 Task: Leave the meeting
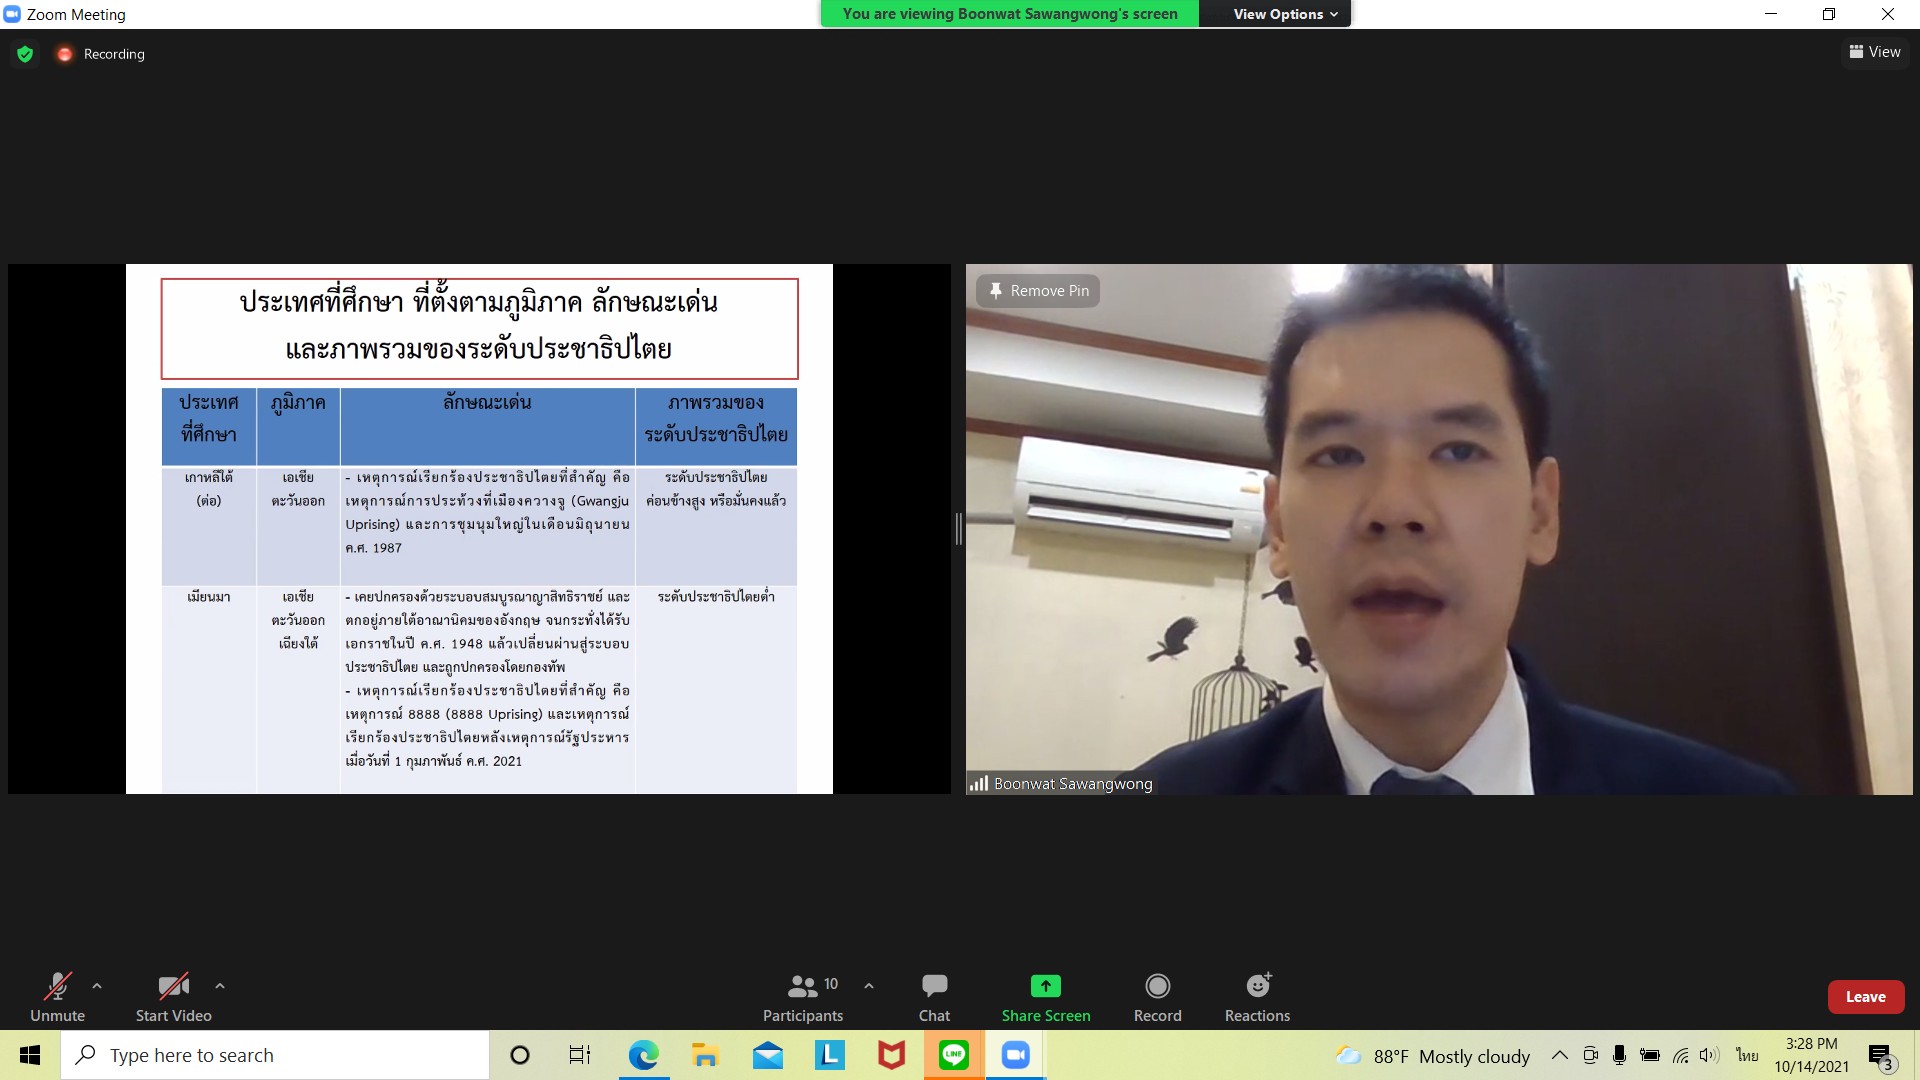[x=1865, y=997]
